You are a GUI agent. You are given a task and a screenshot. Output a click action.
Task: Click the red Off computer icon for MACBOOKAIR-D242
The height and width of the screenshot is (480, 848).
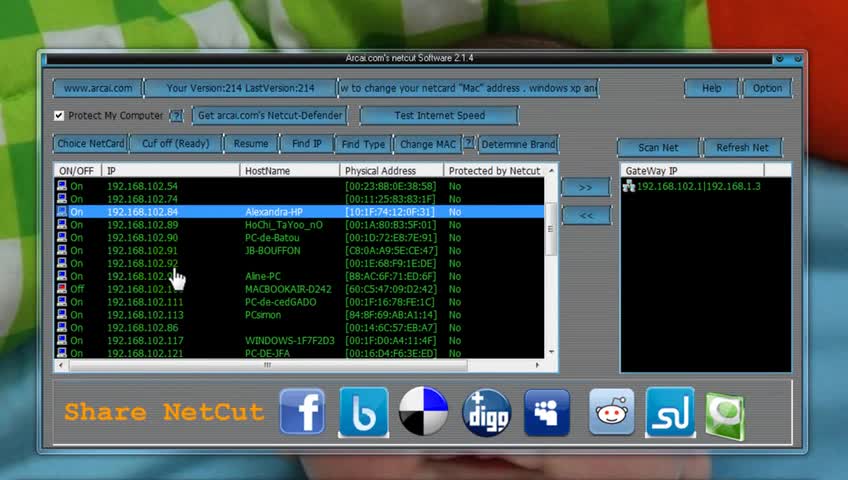click(62, 289)
